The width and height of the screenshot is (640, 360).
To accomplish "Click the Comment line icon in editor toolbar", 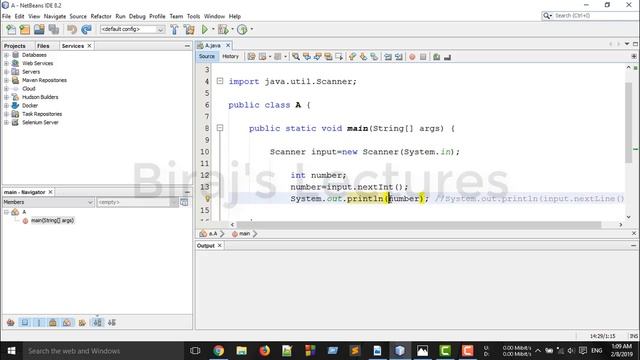I will [x=436, y=57].
